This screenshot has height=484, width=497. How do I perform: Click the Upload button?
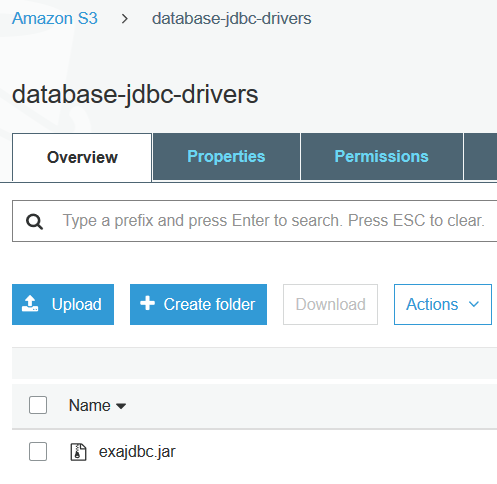tap(63, 304)
